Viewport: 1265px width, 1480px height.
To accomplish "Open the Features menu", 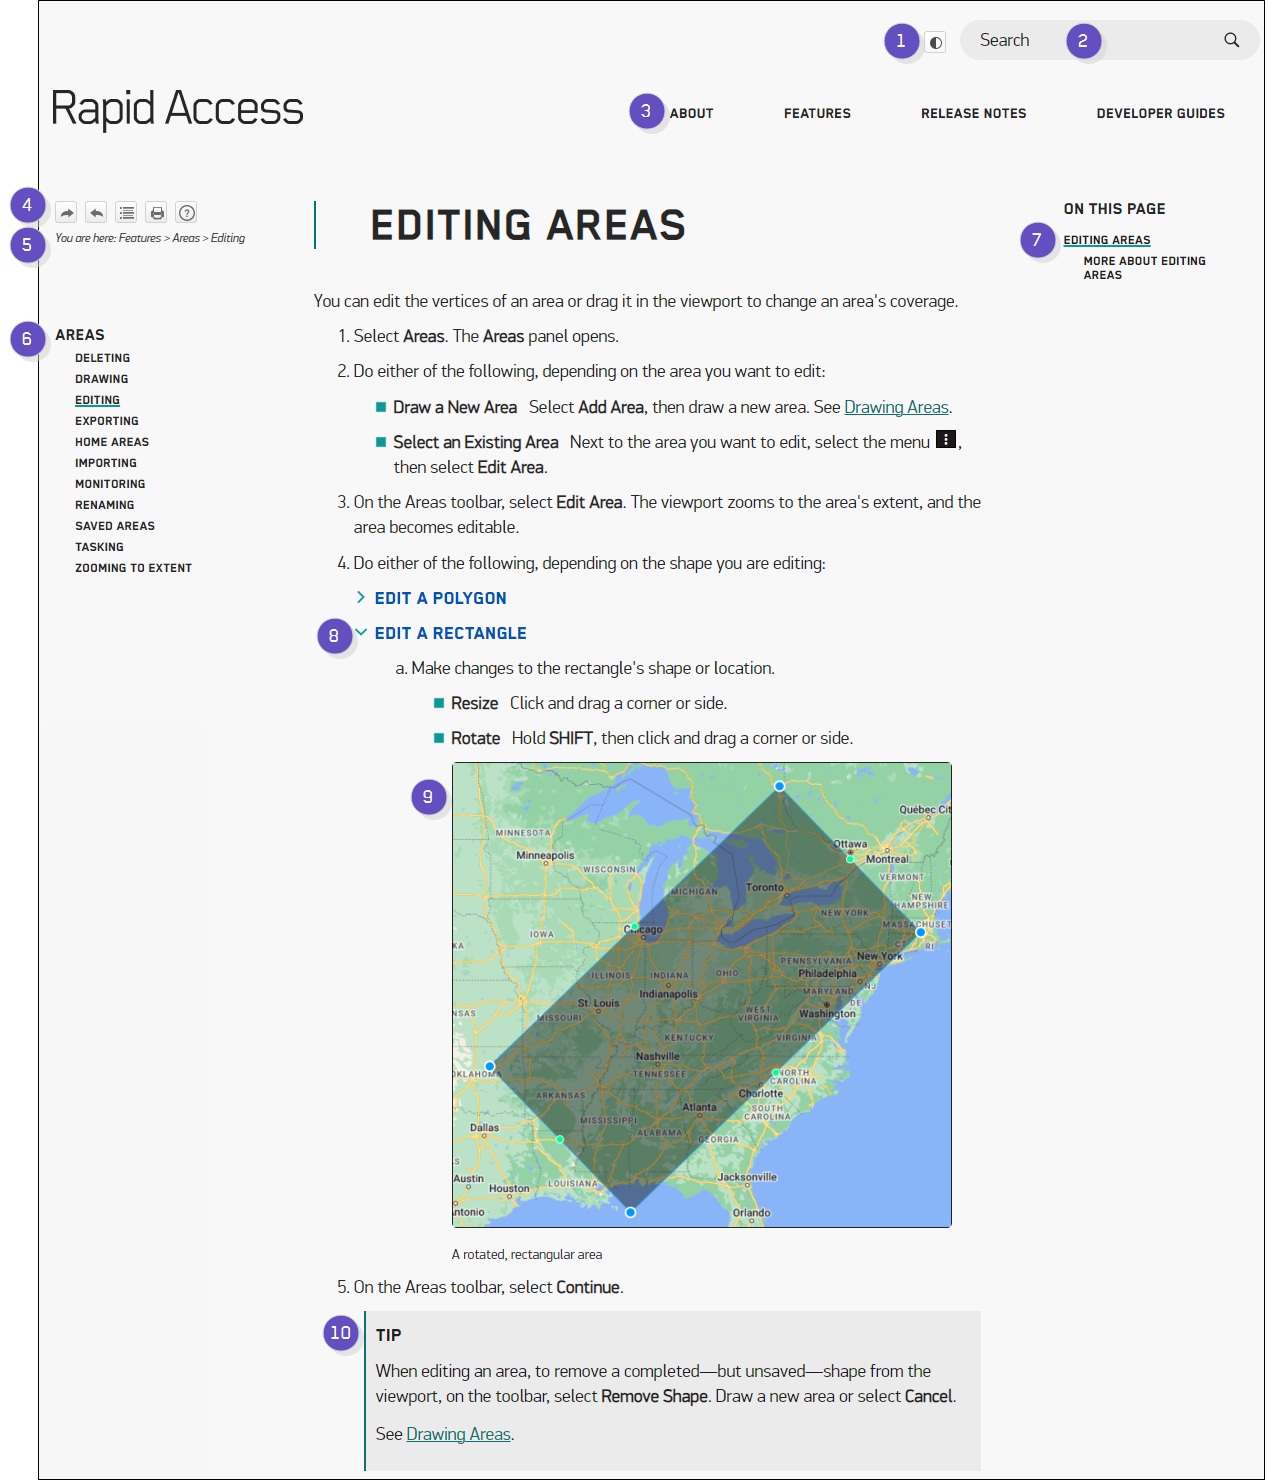I will pyautogui.click(x=817, y=113).
